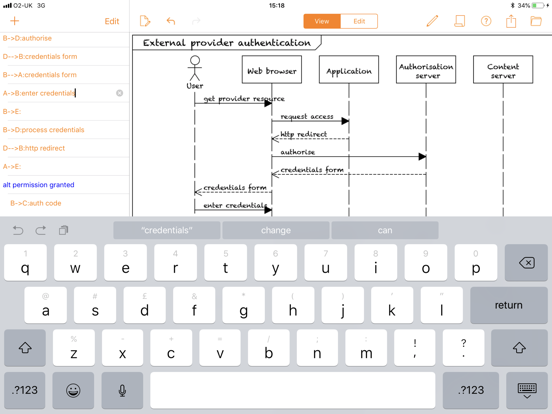Tap the keyboard paste clipboard icon
Image resolution: width=552 pixels, height=414 pixels.
point(63,230)
